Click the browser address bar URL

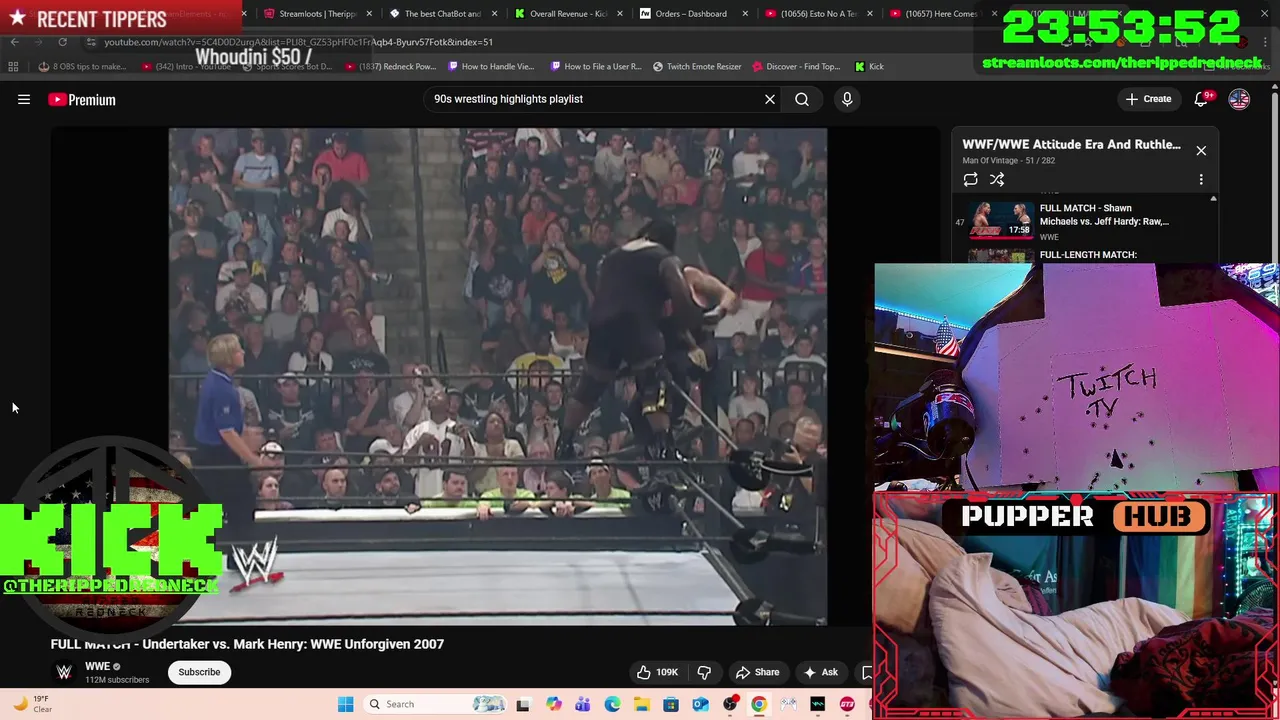[x=298, y=42]
